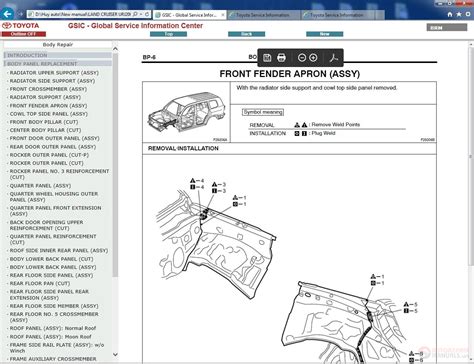Click the browser forward arrow button
Image resolution: width=474 pixels, height=364 pixels.
pos(20,14)
